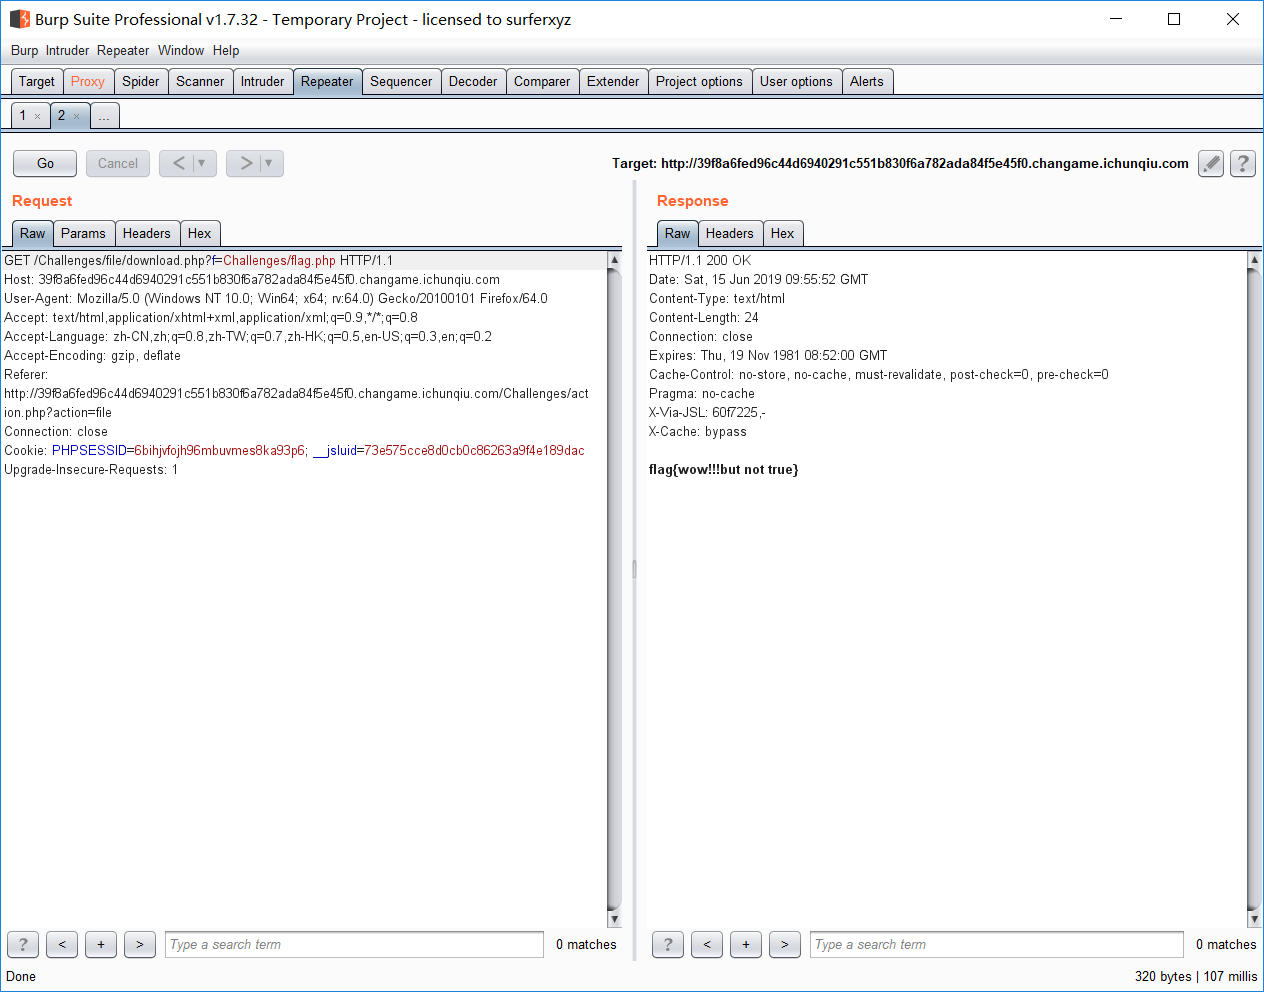Screen dimensions: 1264x992
Task: Switch to the Decoder tab
Action: (473, 81)
